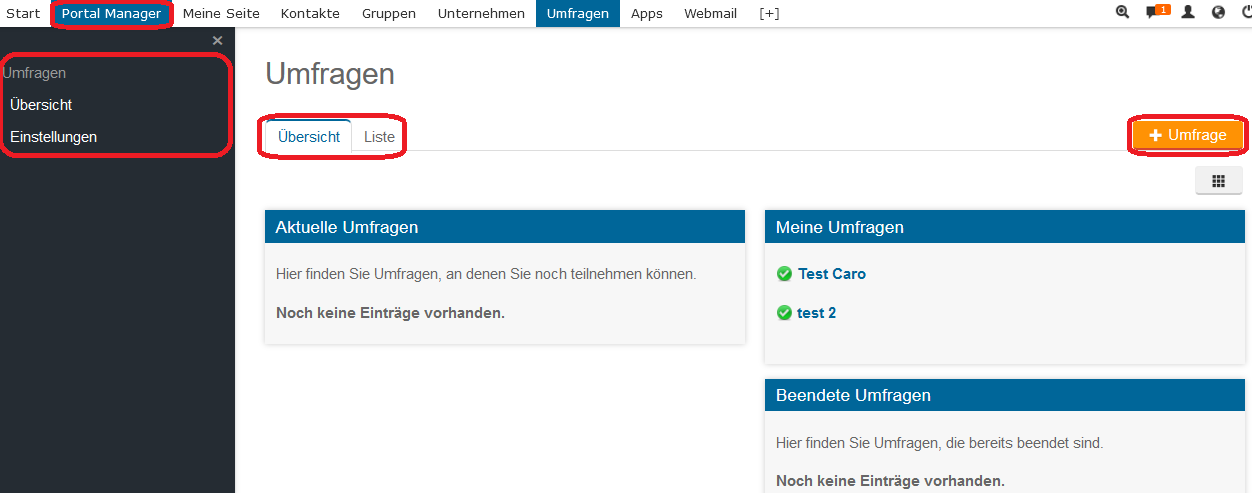Open the user profile icon

[1188, 13]
